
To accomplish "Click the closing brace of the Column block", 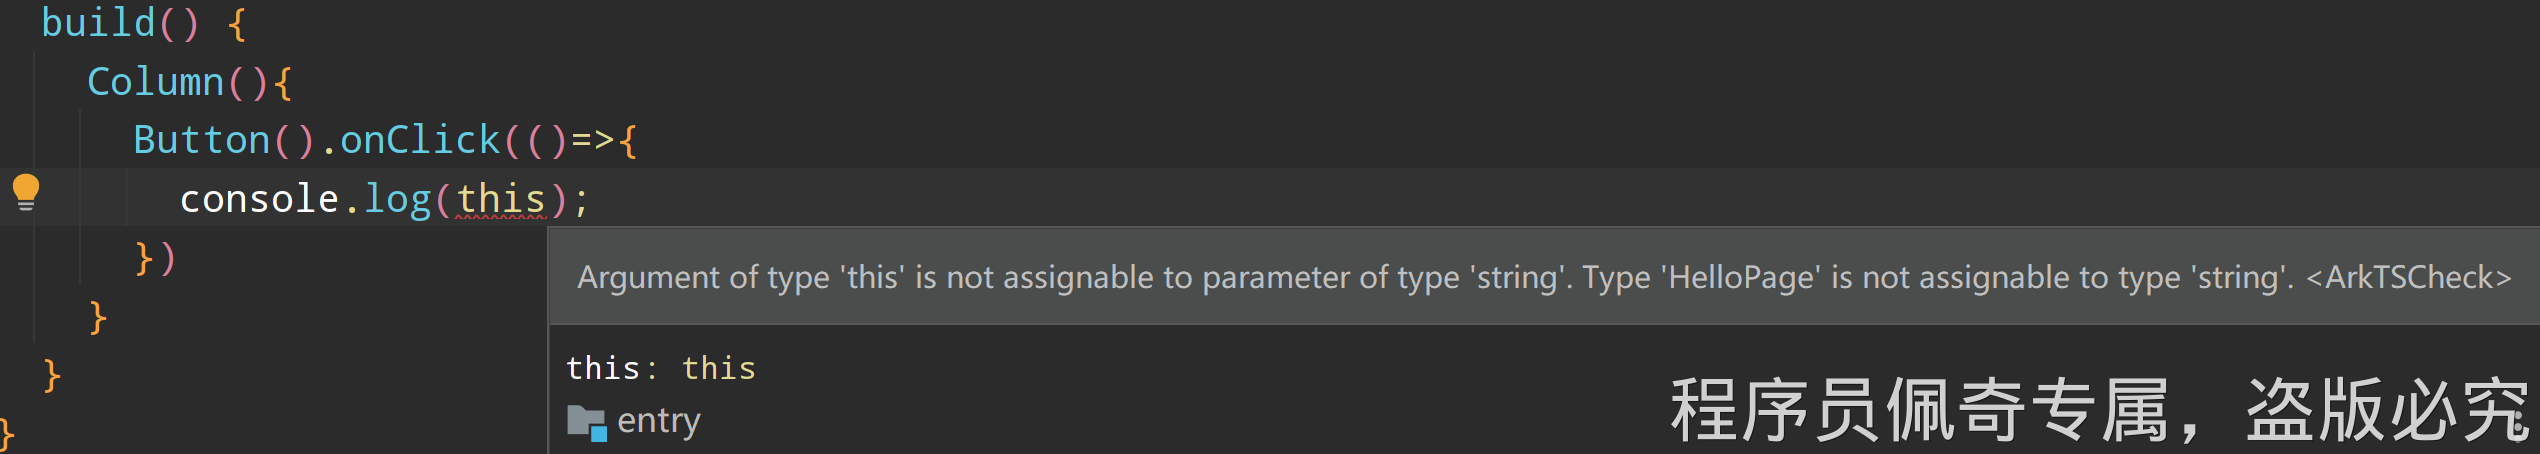I will (97, 317).
